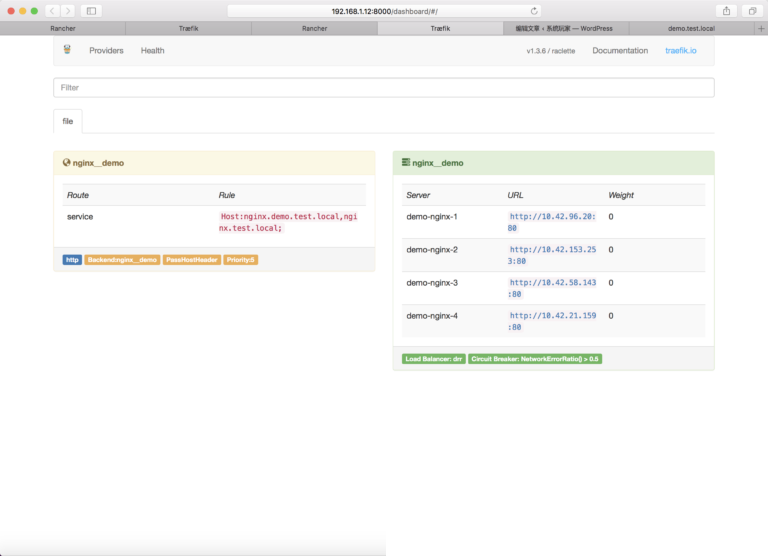The image size is (768, 556).
Task: Click the v1.3.6 / raclette version text
Action: (551, 51)
